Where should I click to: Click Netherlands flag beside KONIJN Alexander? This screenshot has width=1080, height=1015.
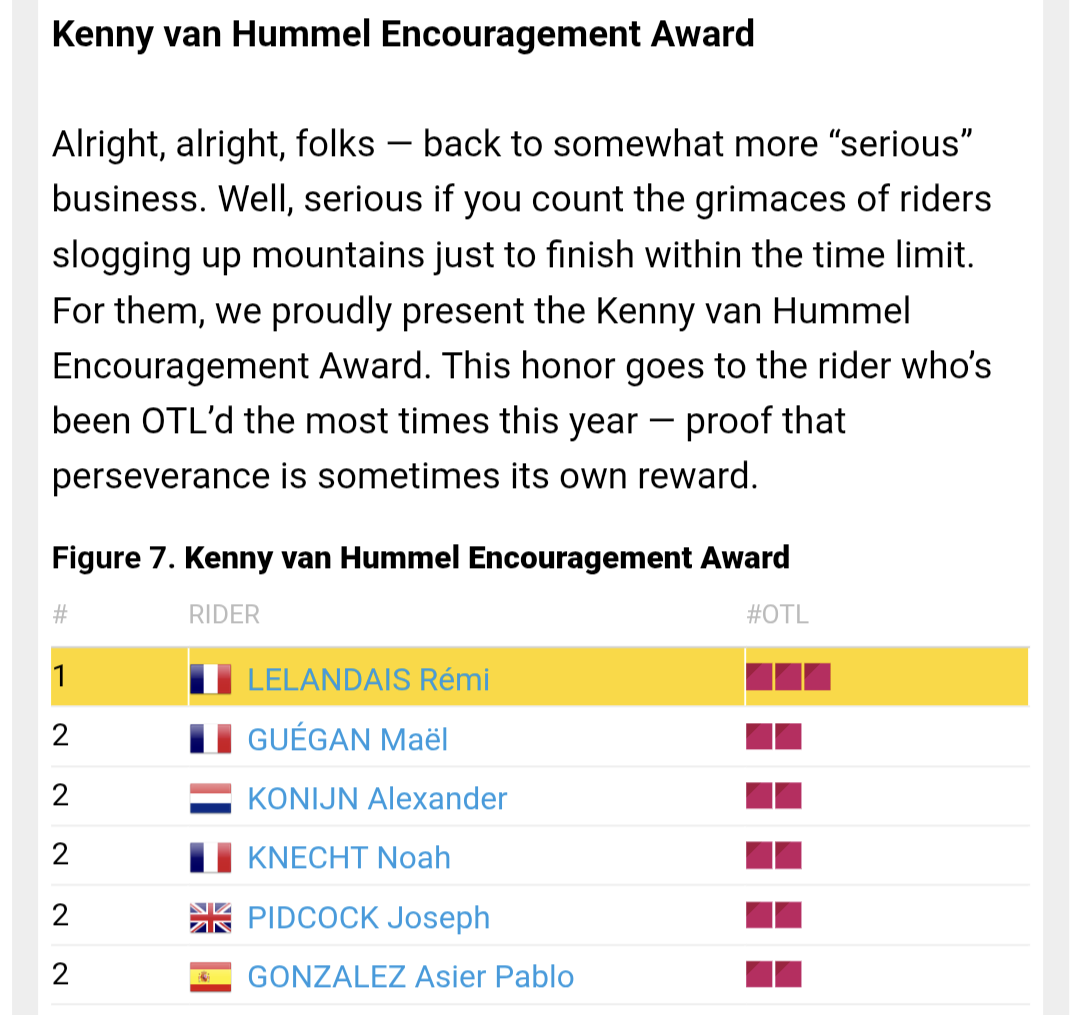coord(210,799)
